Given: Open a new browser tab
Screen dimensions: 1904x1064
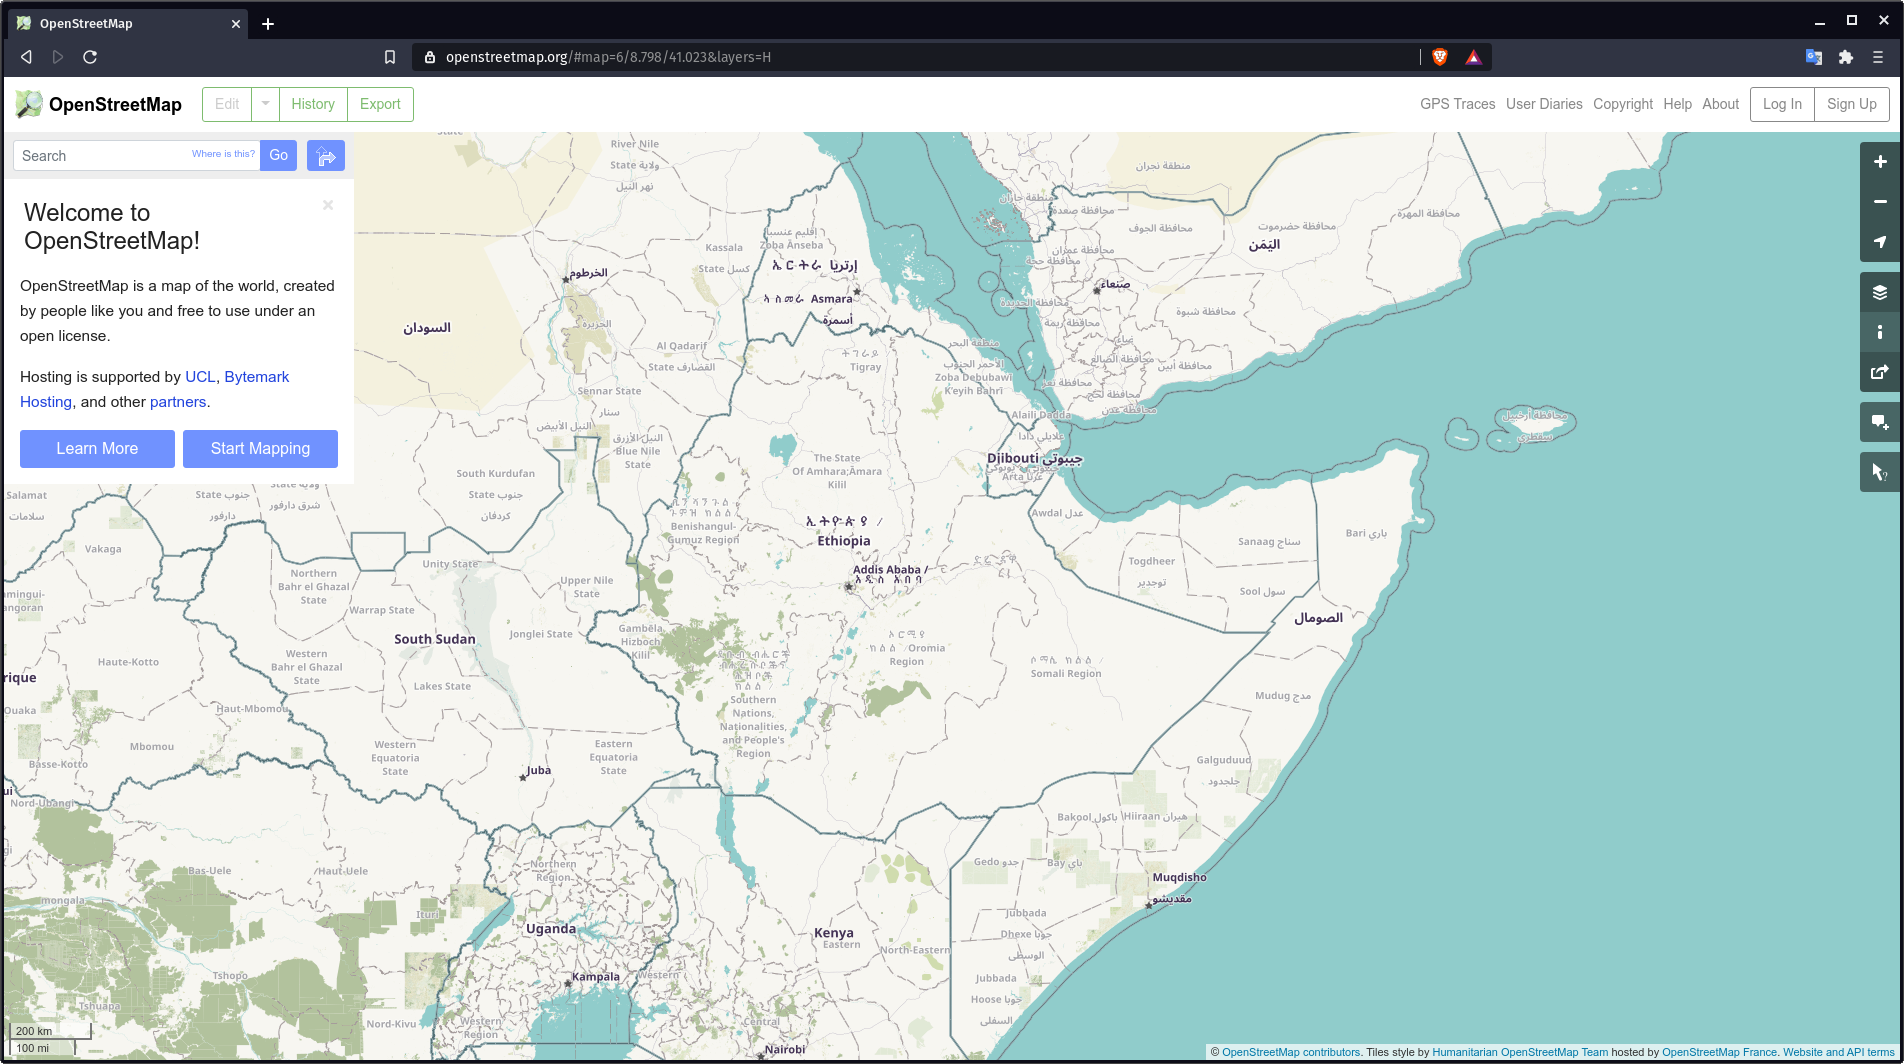Looking at the screenshot, I should tap(268, 24).
